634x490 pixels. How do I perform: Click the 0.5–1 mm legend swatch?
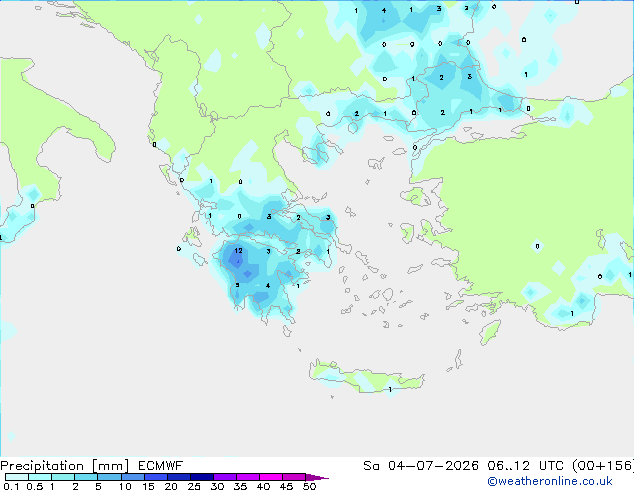[40, 477]
